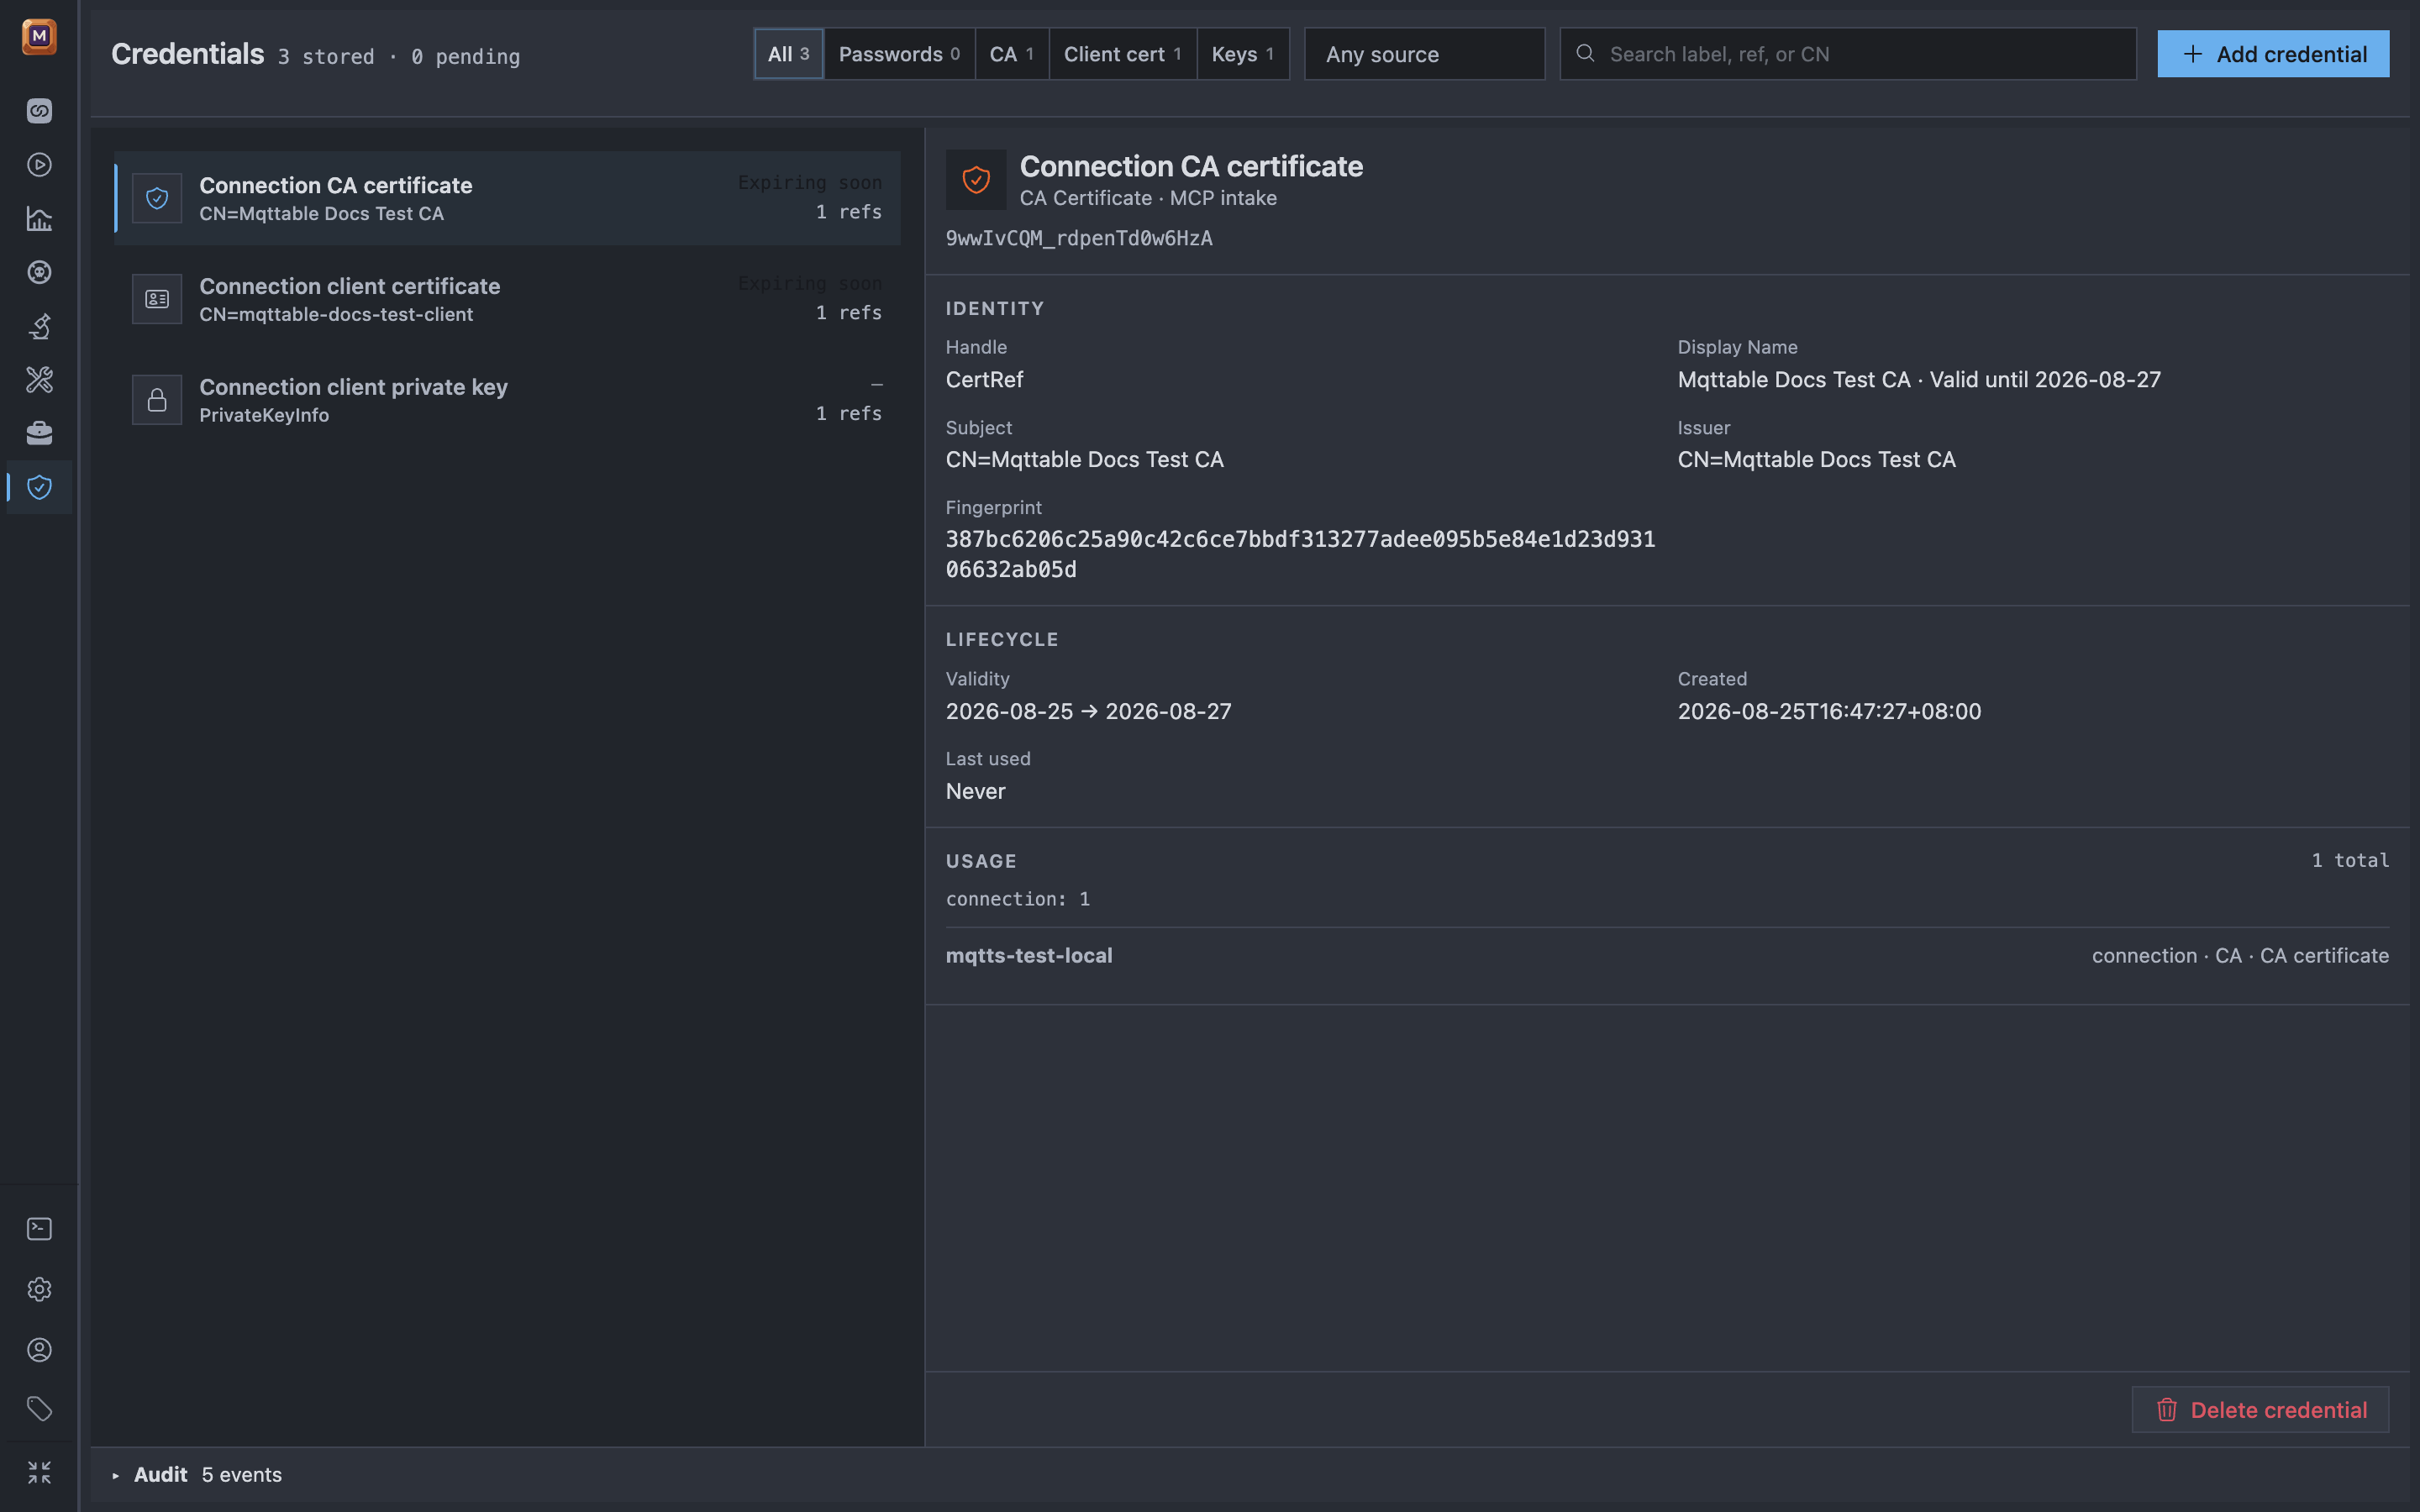Click Expiring soon on the CA certificate row

810,182
